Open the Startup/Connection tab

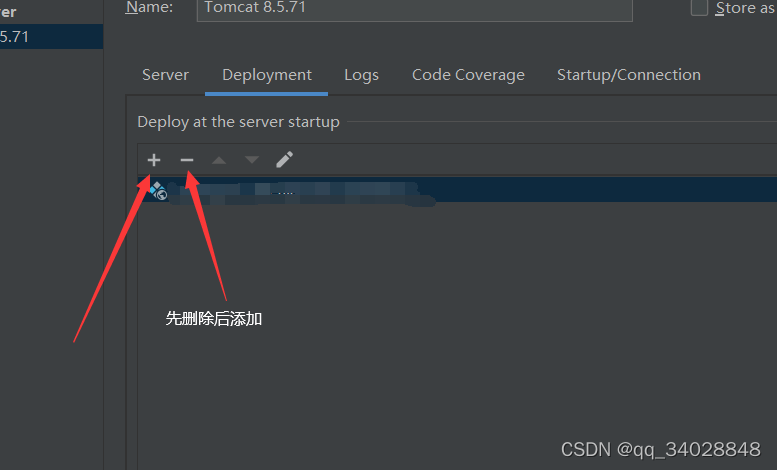tap(629, 75)
